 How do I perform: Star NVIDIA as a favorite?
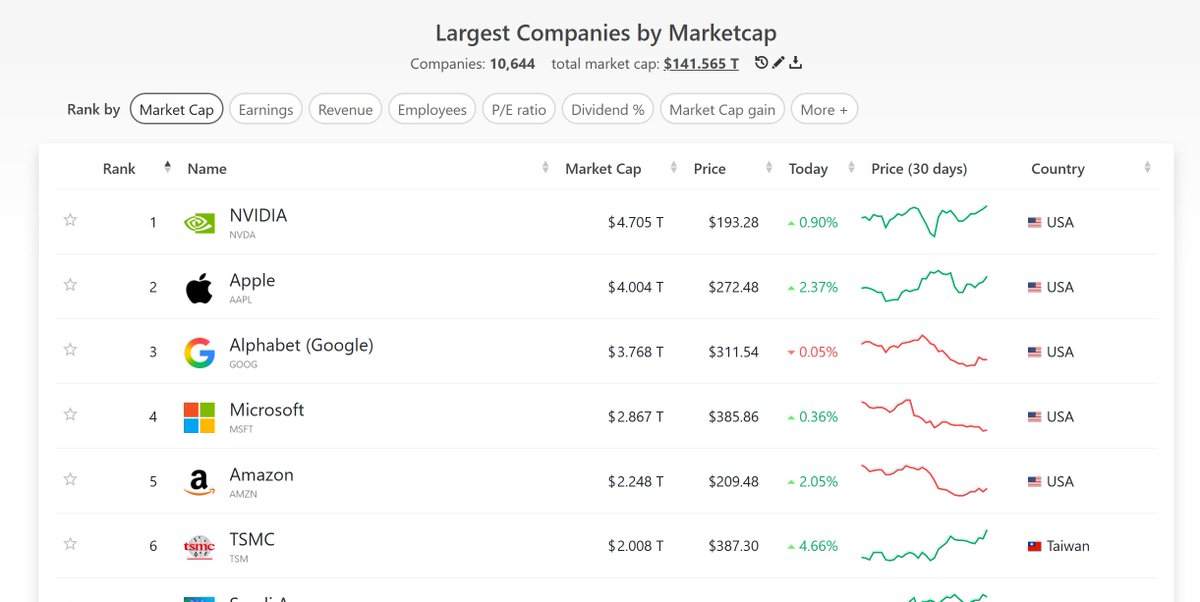70,220
